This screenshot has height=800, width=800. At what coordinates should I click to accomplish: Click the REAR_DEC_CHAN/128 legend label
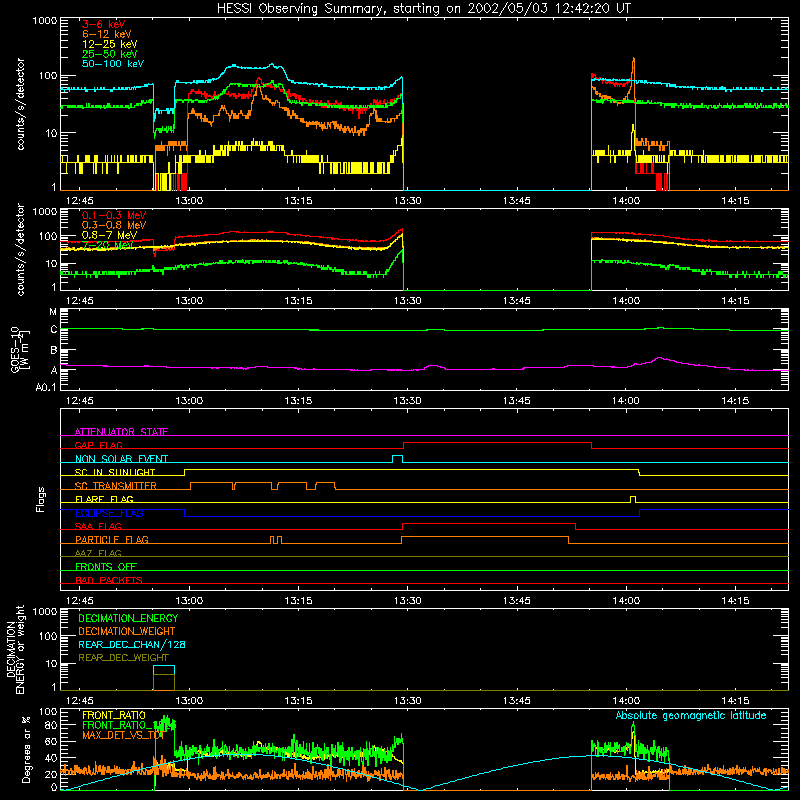[x=132, y=644]
